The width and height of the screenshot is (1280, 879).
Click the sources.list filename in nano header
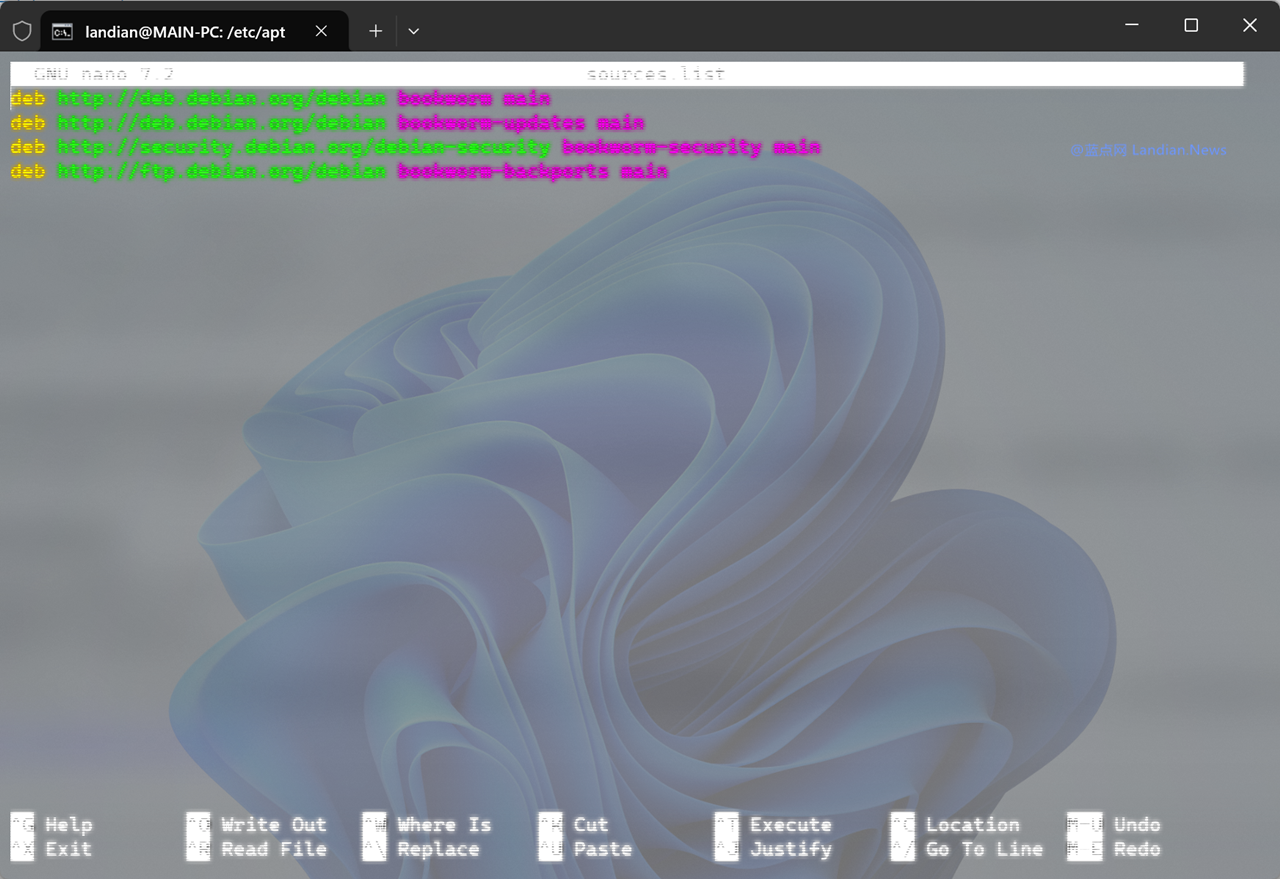(x=655, y=74)
